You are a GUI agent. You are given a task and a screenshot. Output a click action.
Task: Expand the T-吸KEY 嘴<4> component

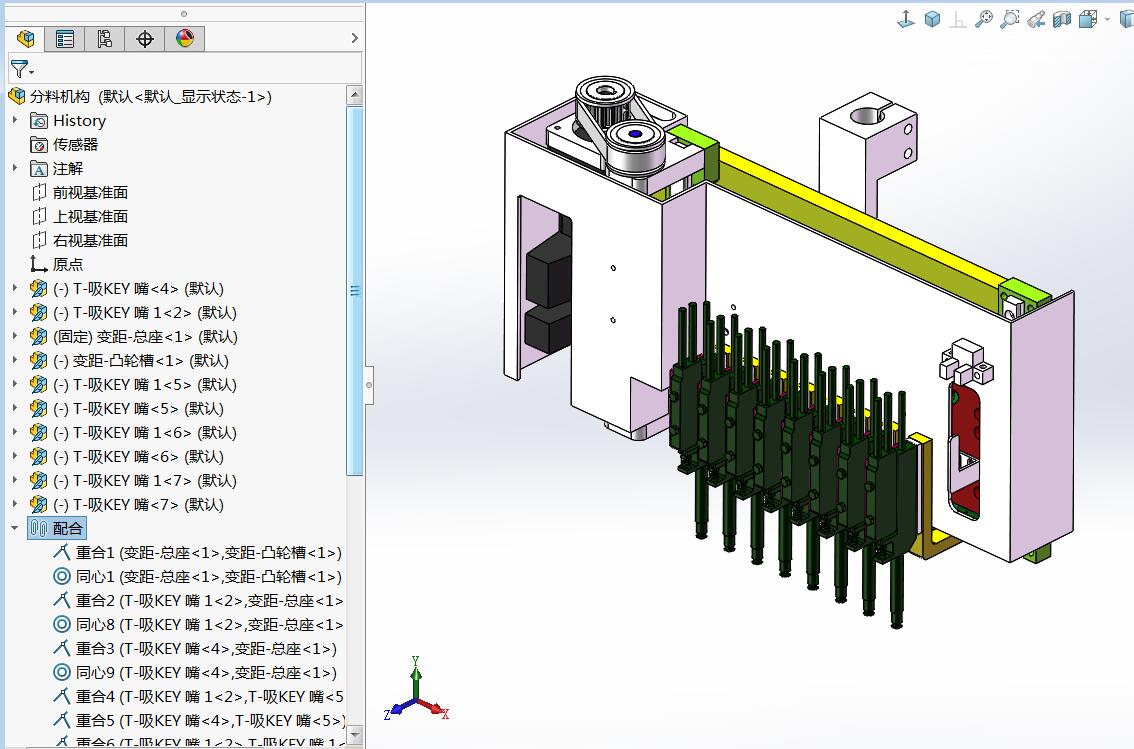(15, 288)
